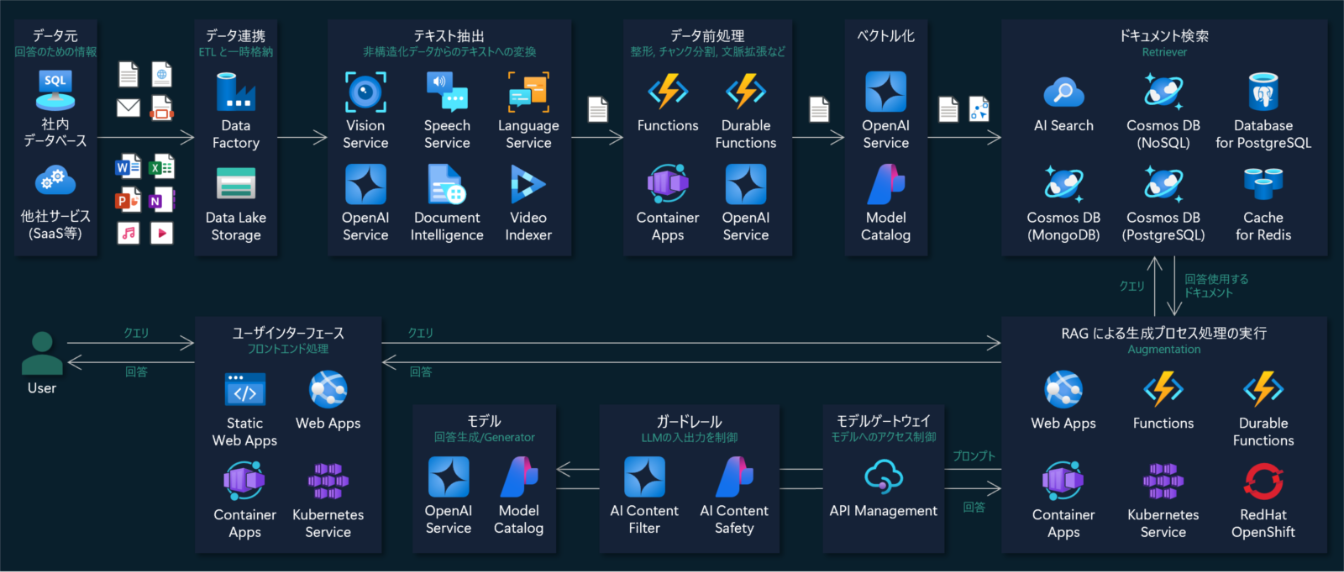Select the Cosmos DB (NoSQL) icon
Viewport: 1344px width, 572px height.
(x=1164, y=91)
